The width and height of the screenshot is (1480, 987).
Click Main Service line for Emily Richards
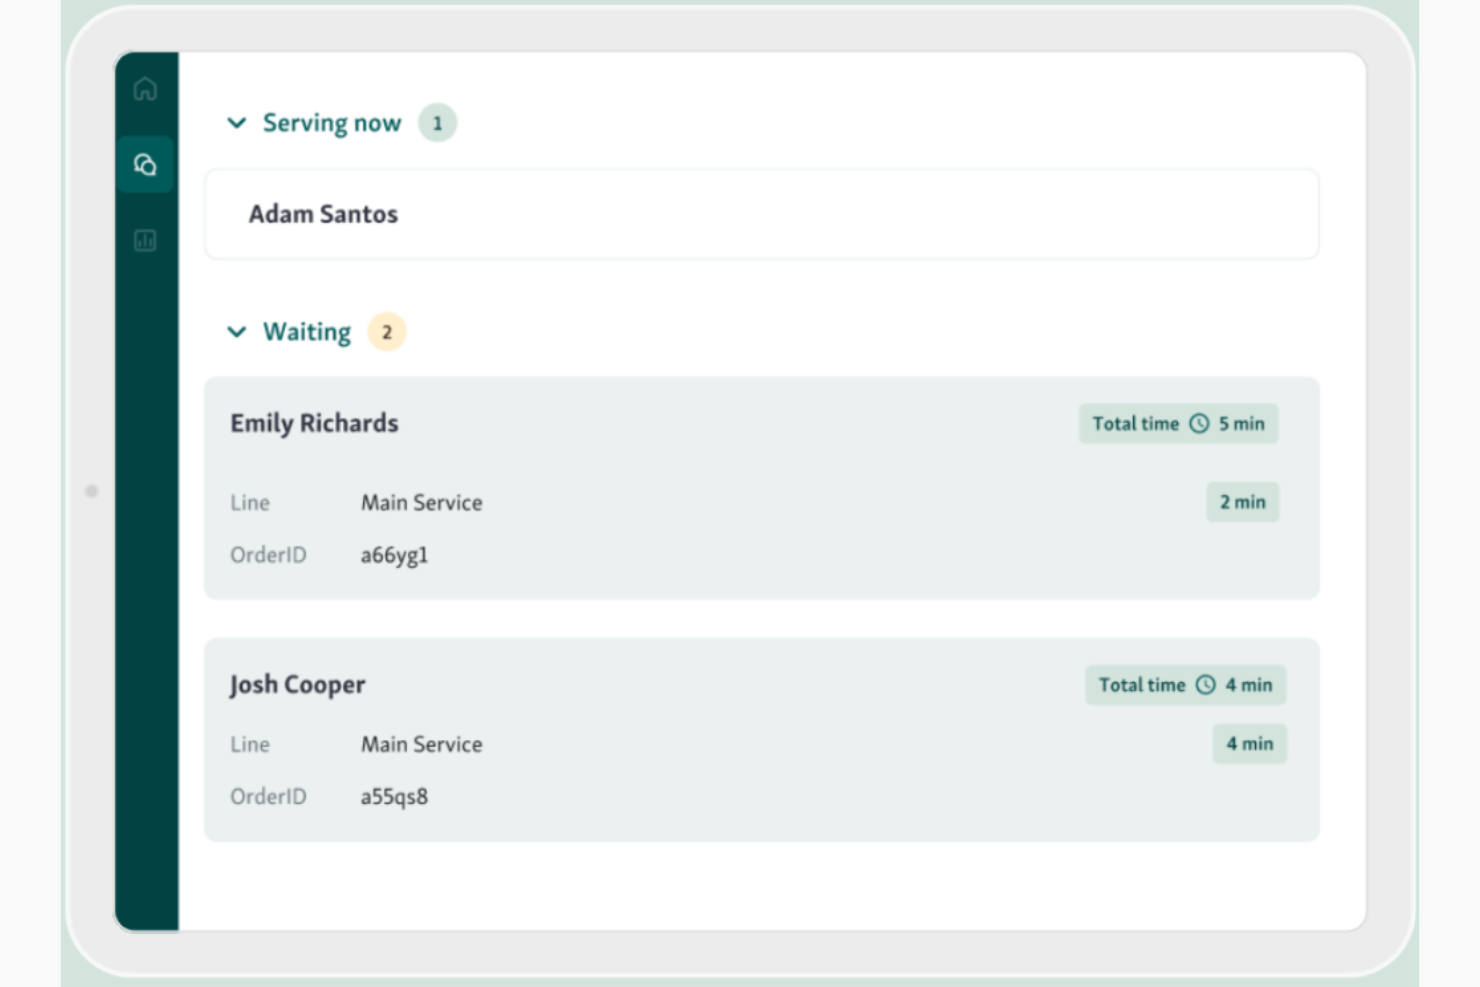421,503
